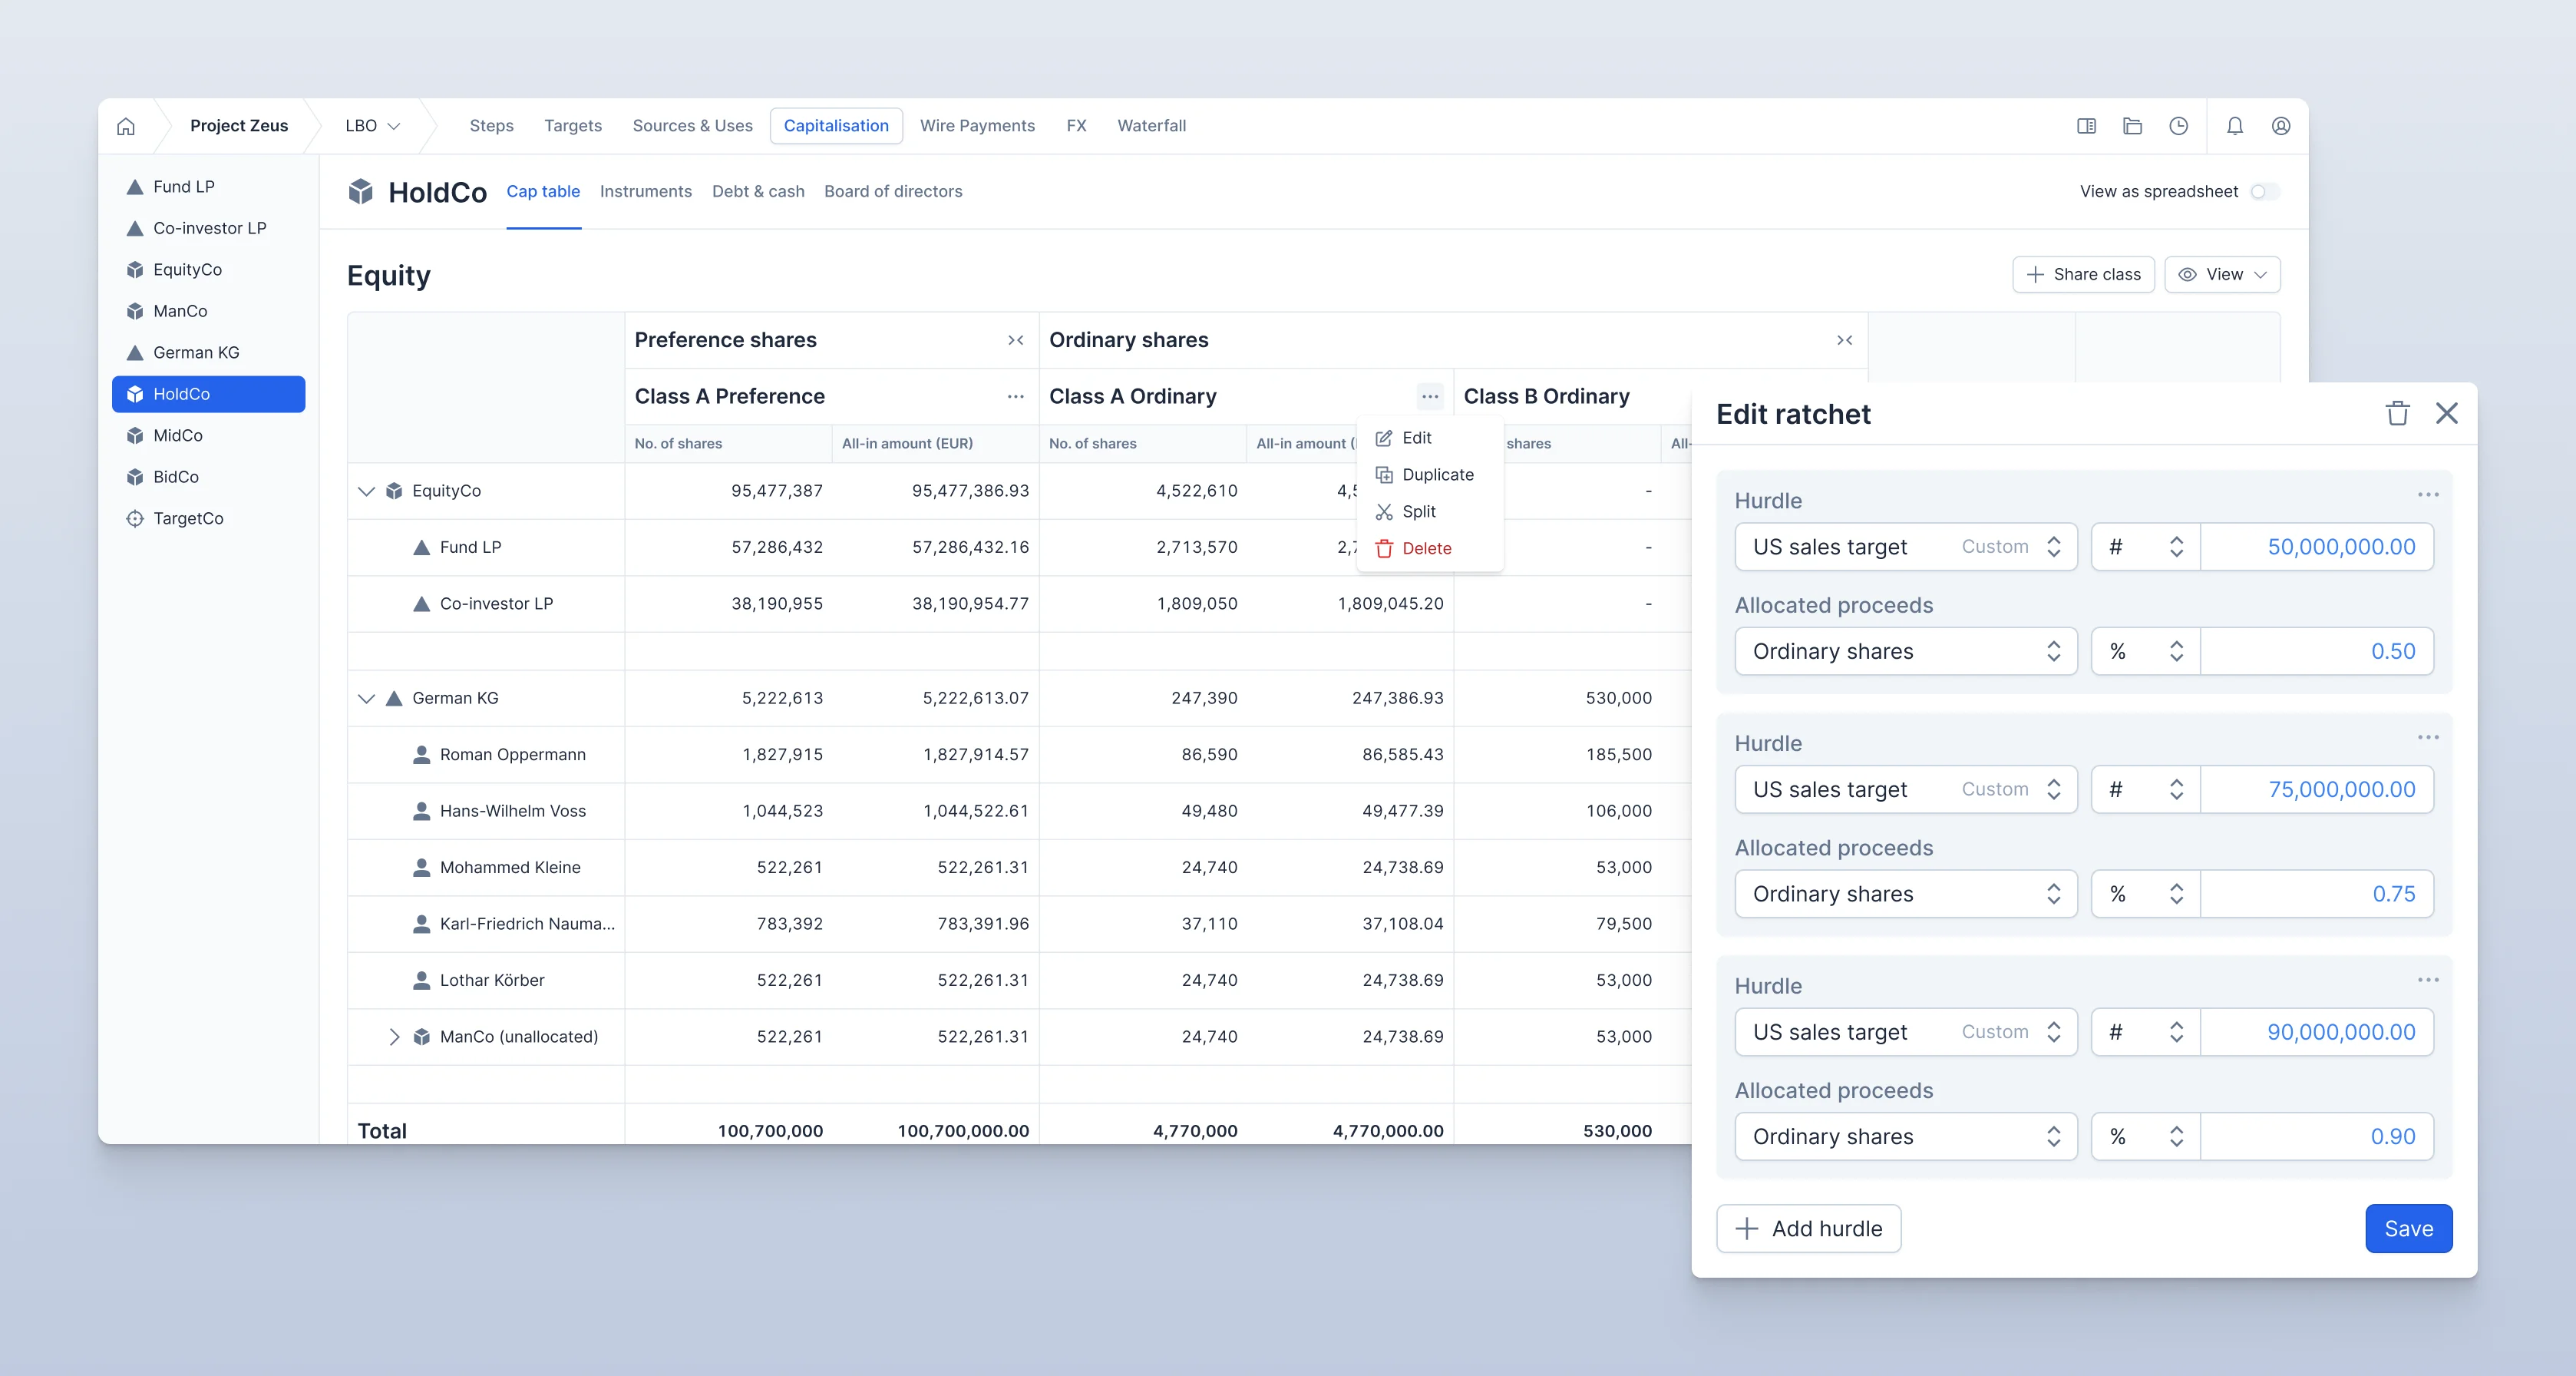
Task: Collapse the Ordinary shares column group
Action: click(x=1844, y=340)
